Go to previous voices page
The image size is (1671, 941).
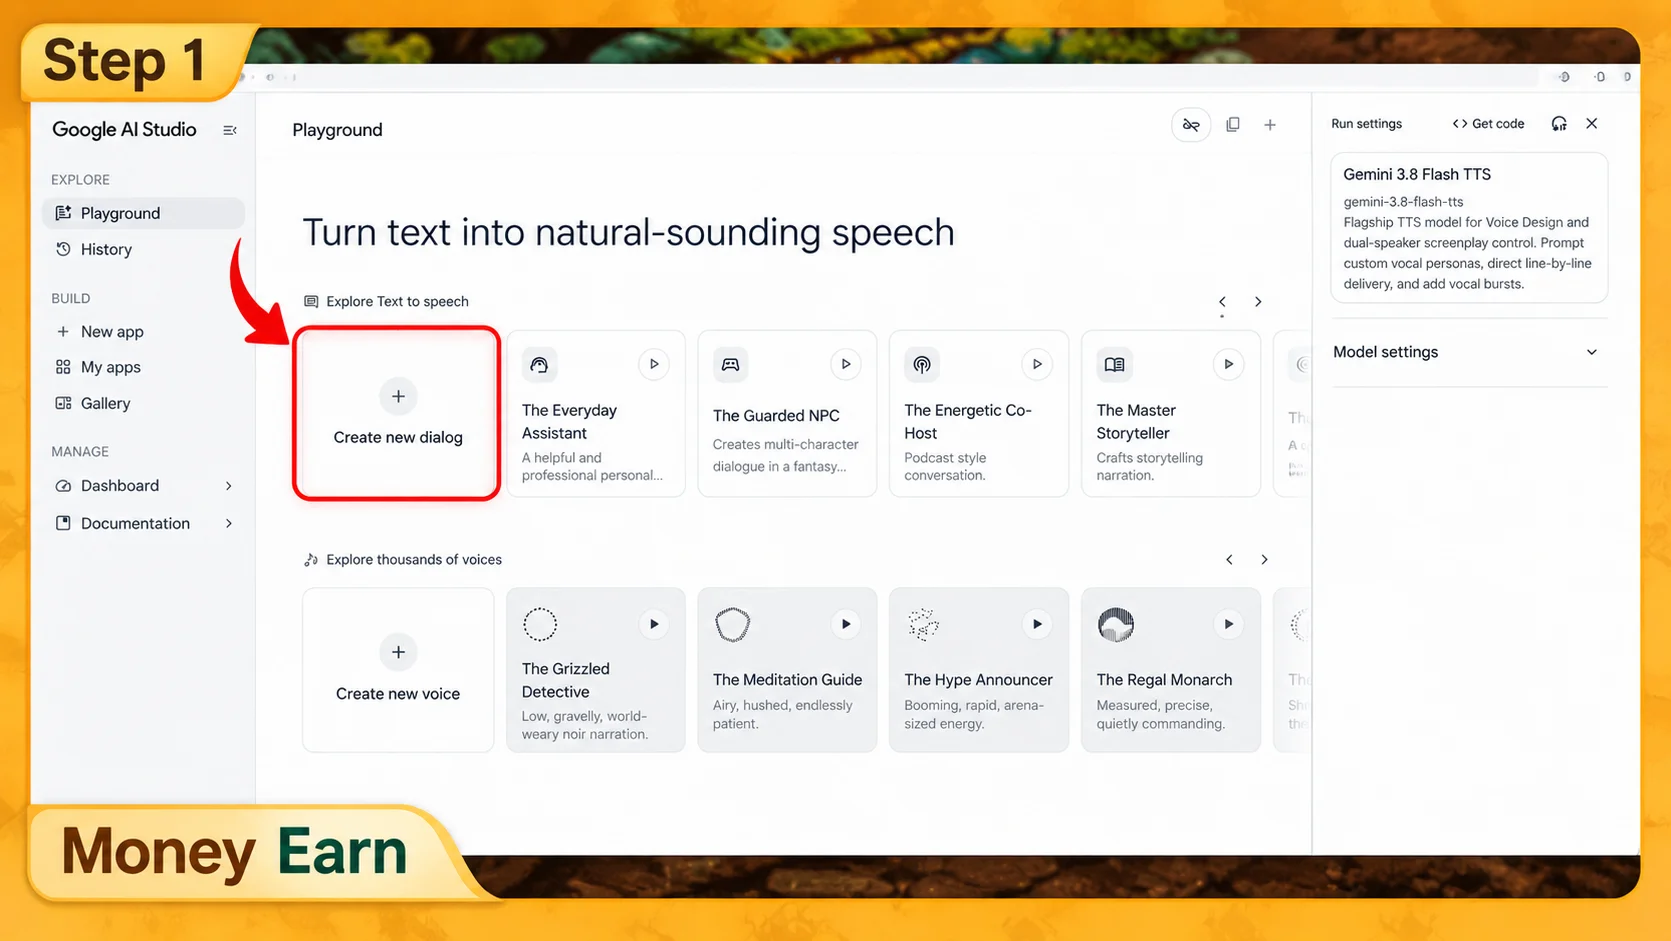[x=1229, y=560]
